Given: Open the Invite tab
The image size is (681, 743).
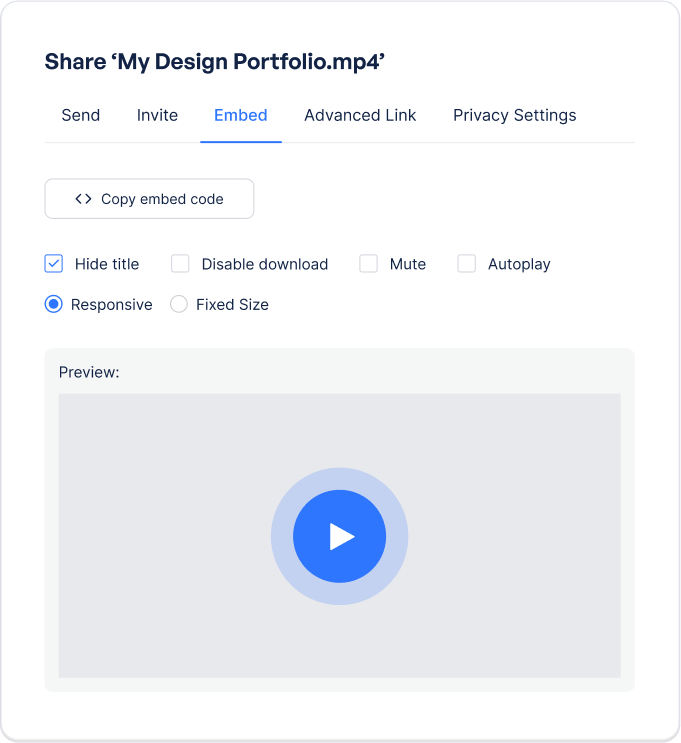Looking at the screenshot, I should (x=157, y=115).
